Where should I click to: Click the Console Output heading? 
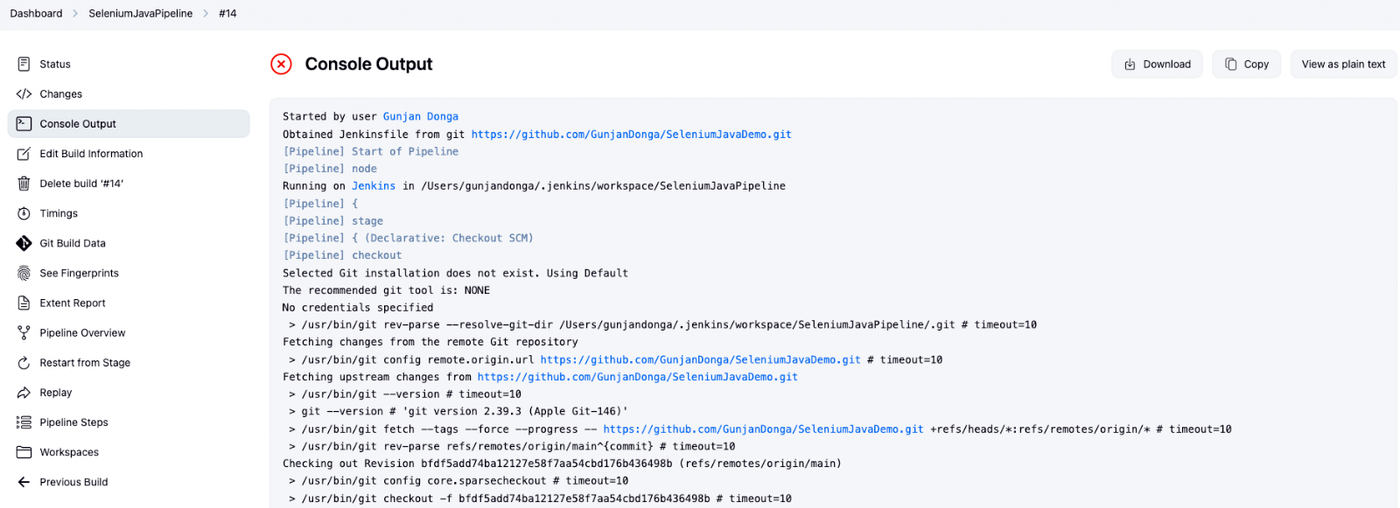[369, 64]
